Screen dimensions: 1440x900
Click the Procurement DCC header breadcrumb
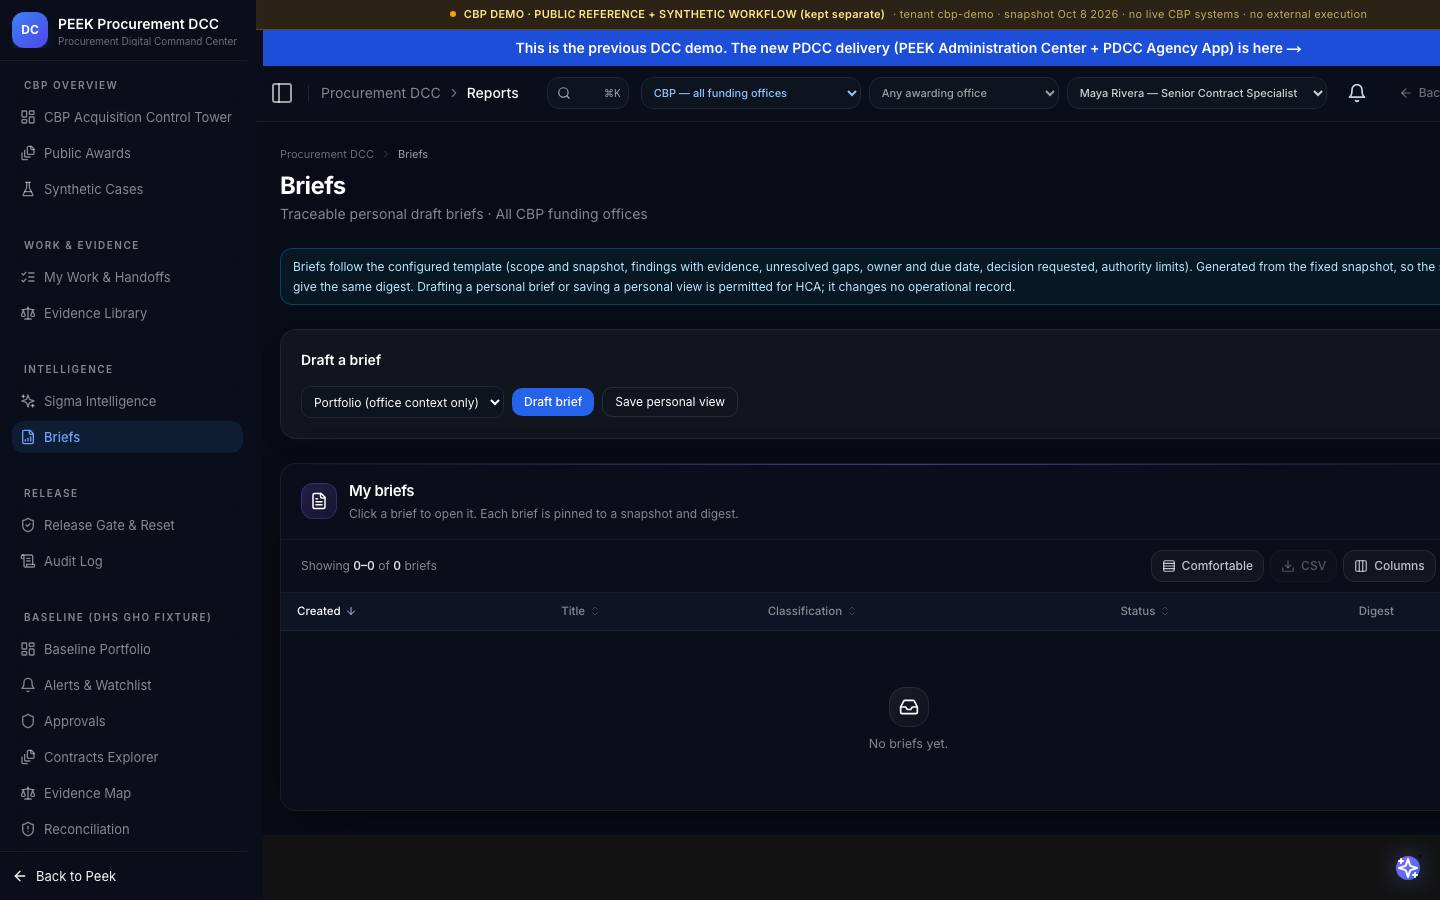381,93
